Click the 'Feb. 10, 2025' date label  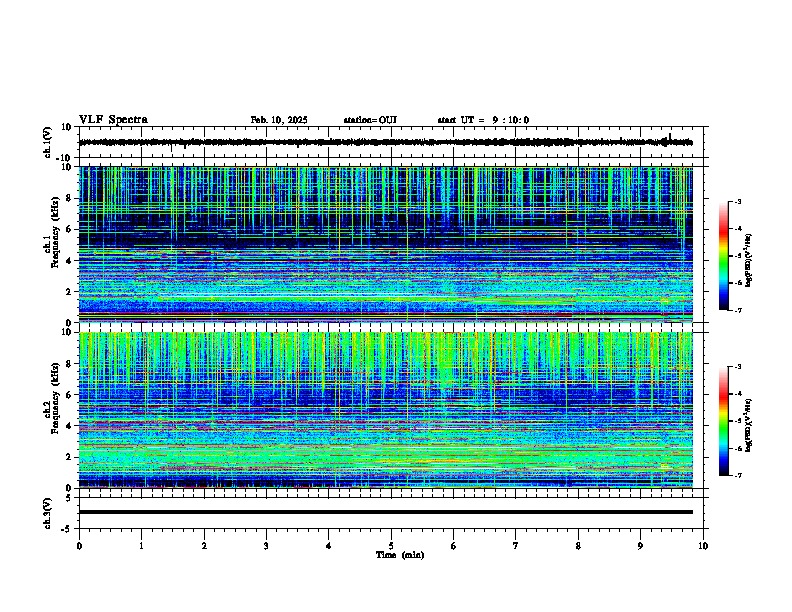(x=279, y=120)
